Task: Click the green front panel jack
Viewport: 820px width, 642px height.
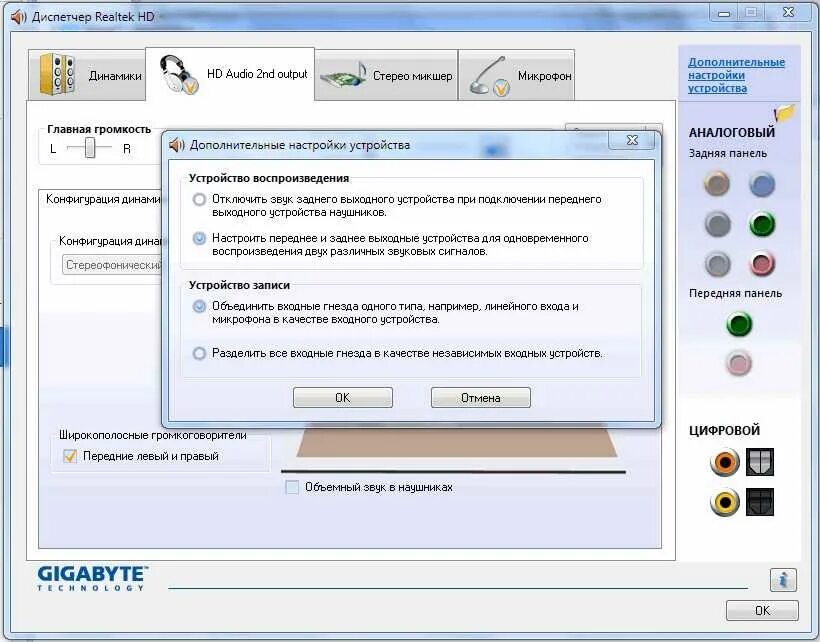Action: [739, 324]
